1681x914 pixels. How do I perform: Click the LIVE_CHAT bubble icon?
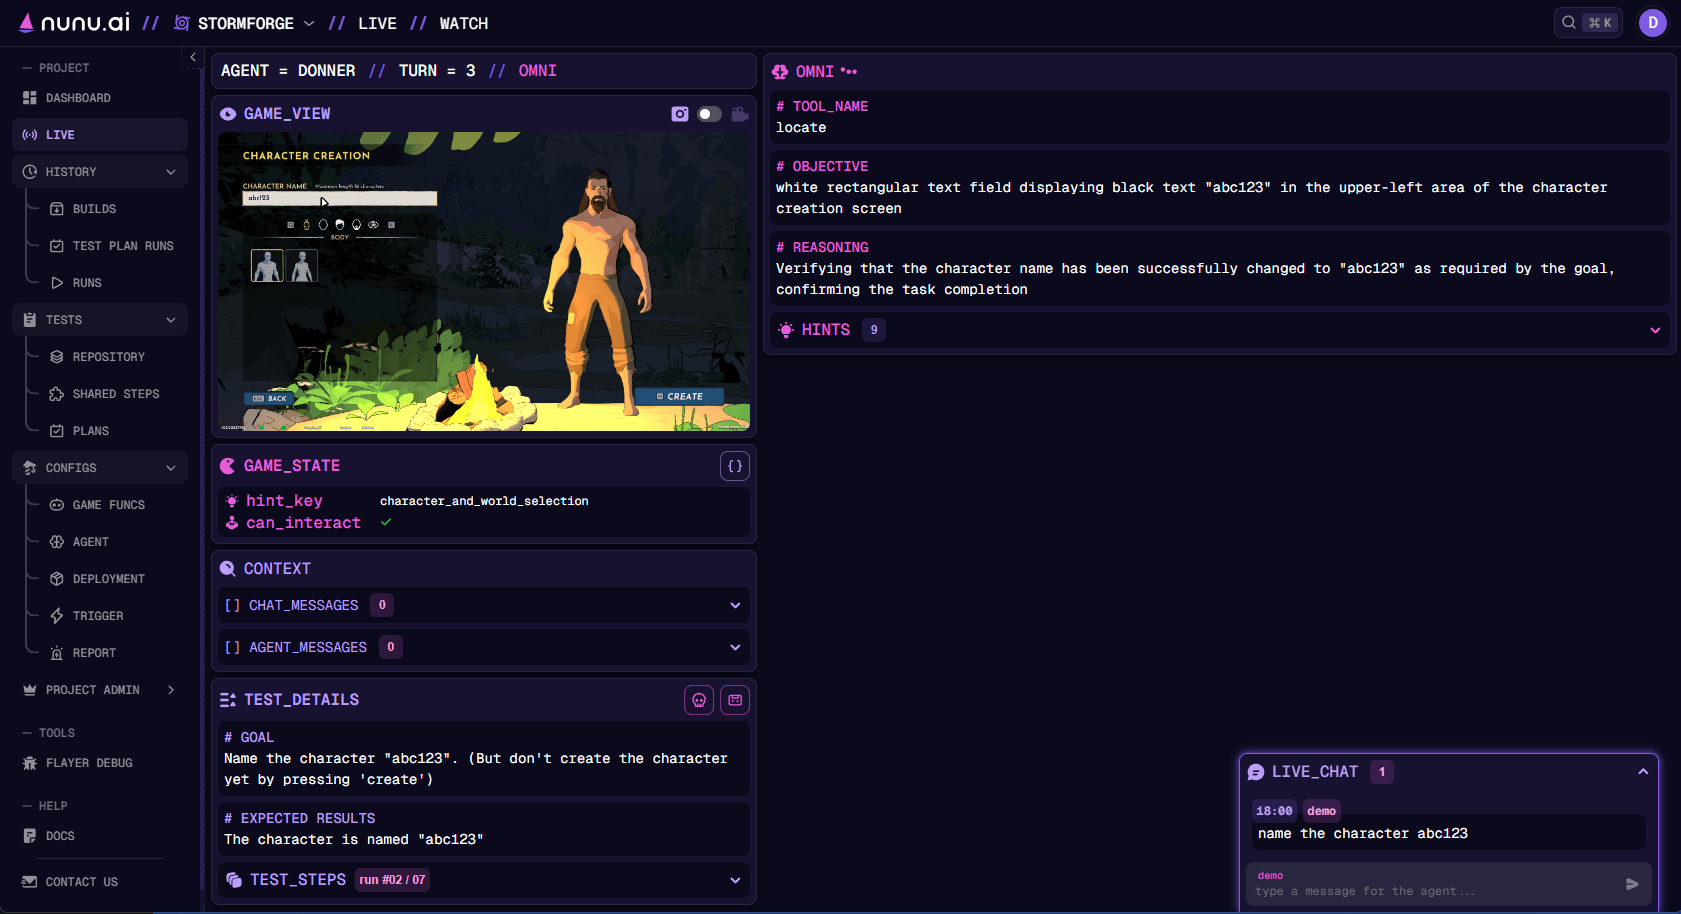[x=1256, y=772]
